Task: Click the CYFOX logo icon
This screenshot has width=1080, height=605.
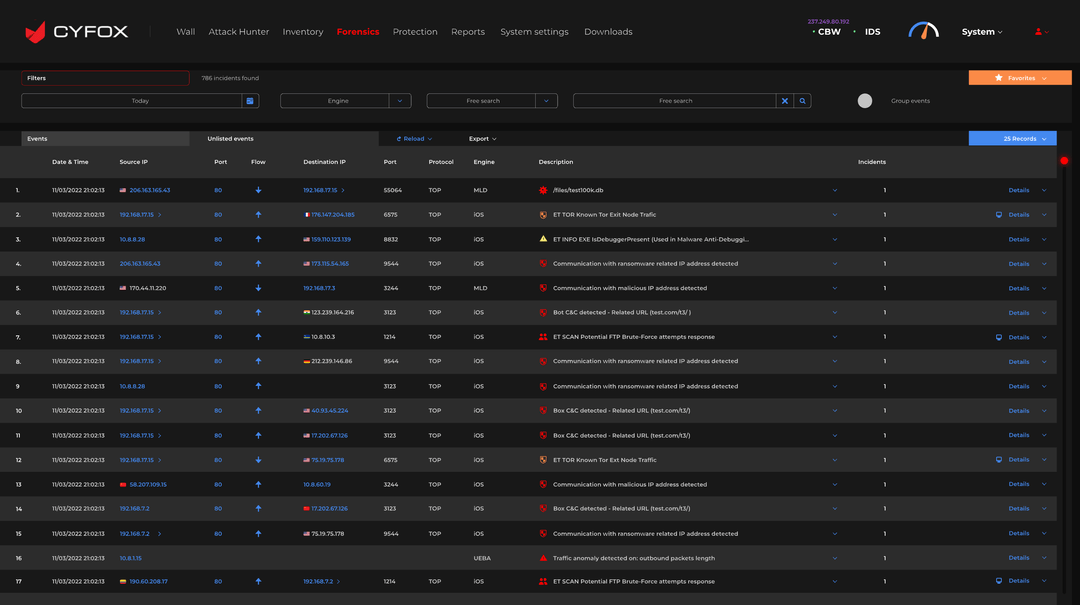Action: tap(37, 30)
